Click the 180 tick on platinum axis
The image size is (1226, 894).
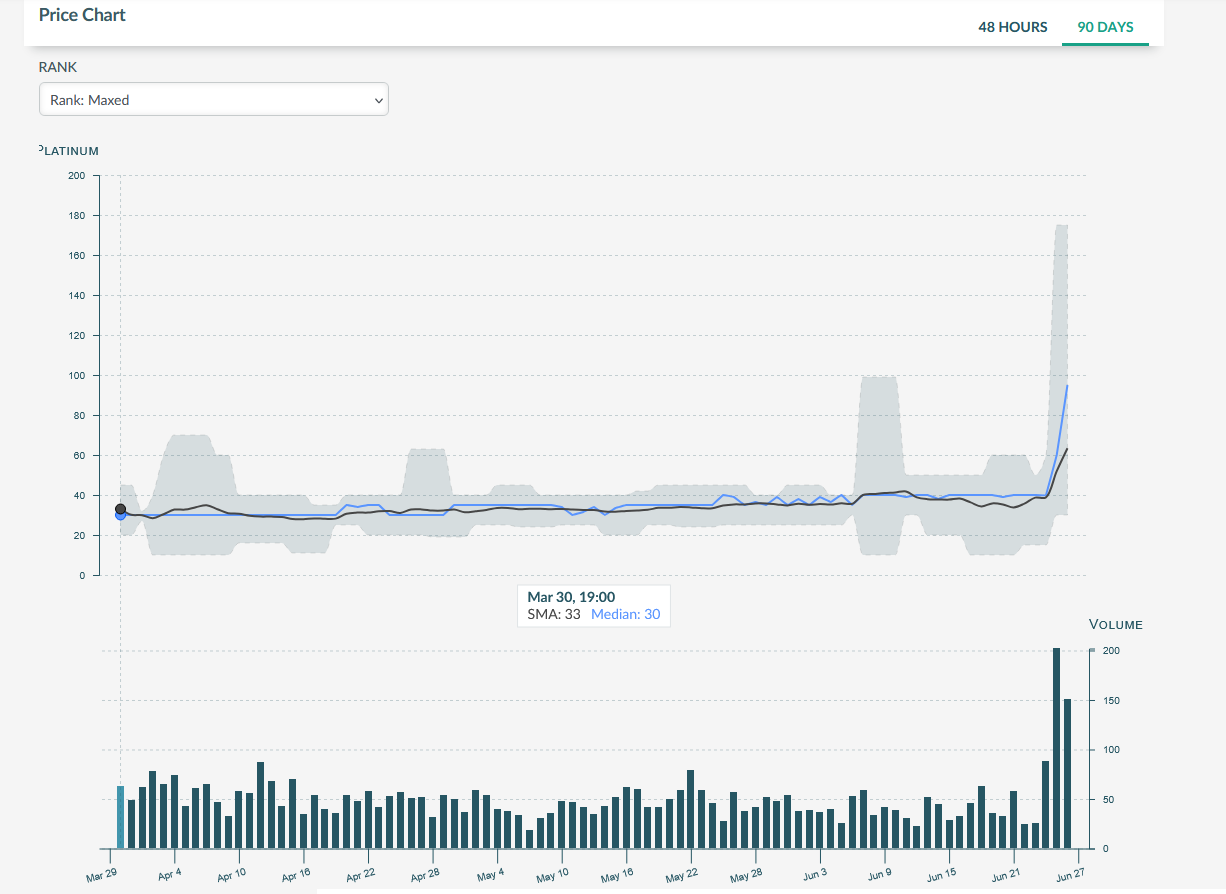coord(77,216)
